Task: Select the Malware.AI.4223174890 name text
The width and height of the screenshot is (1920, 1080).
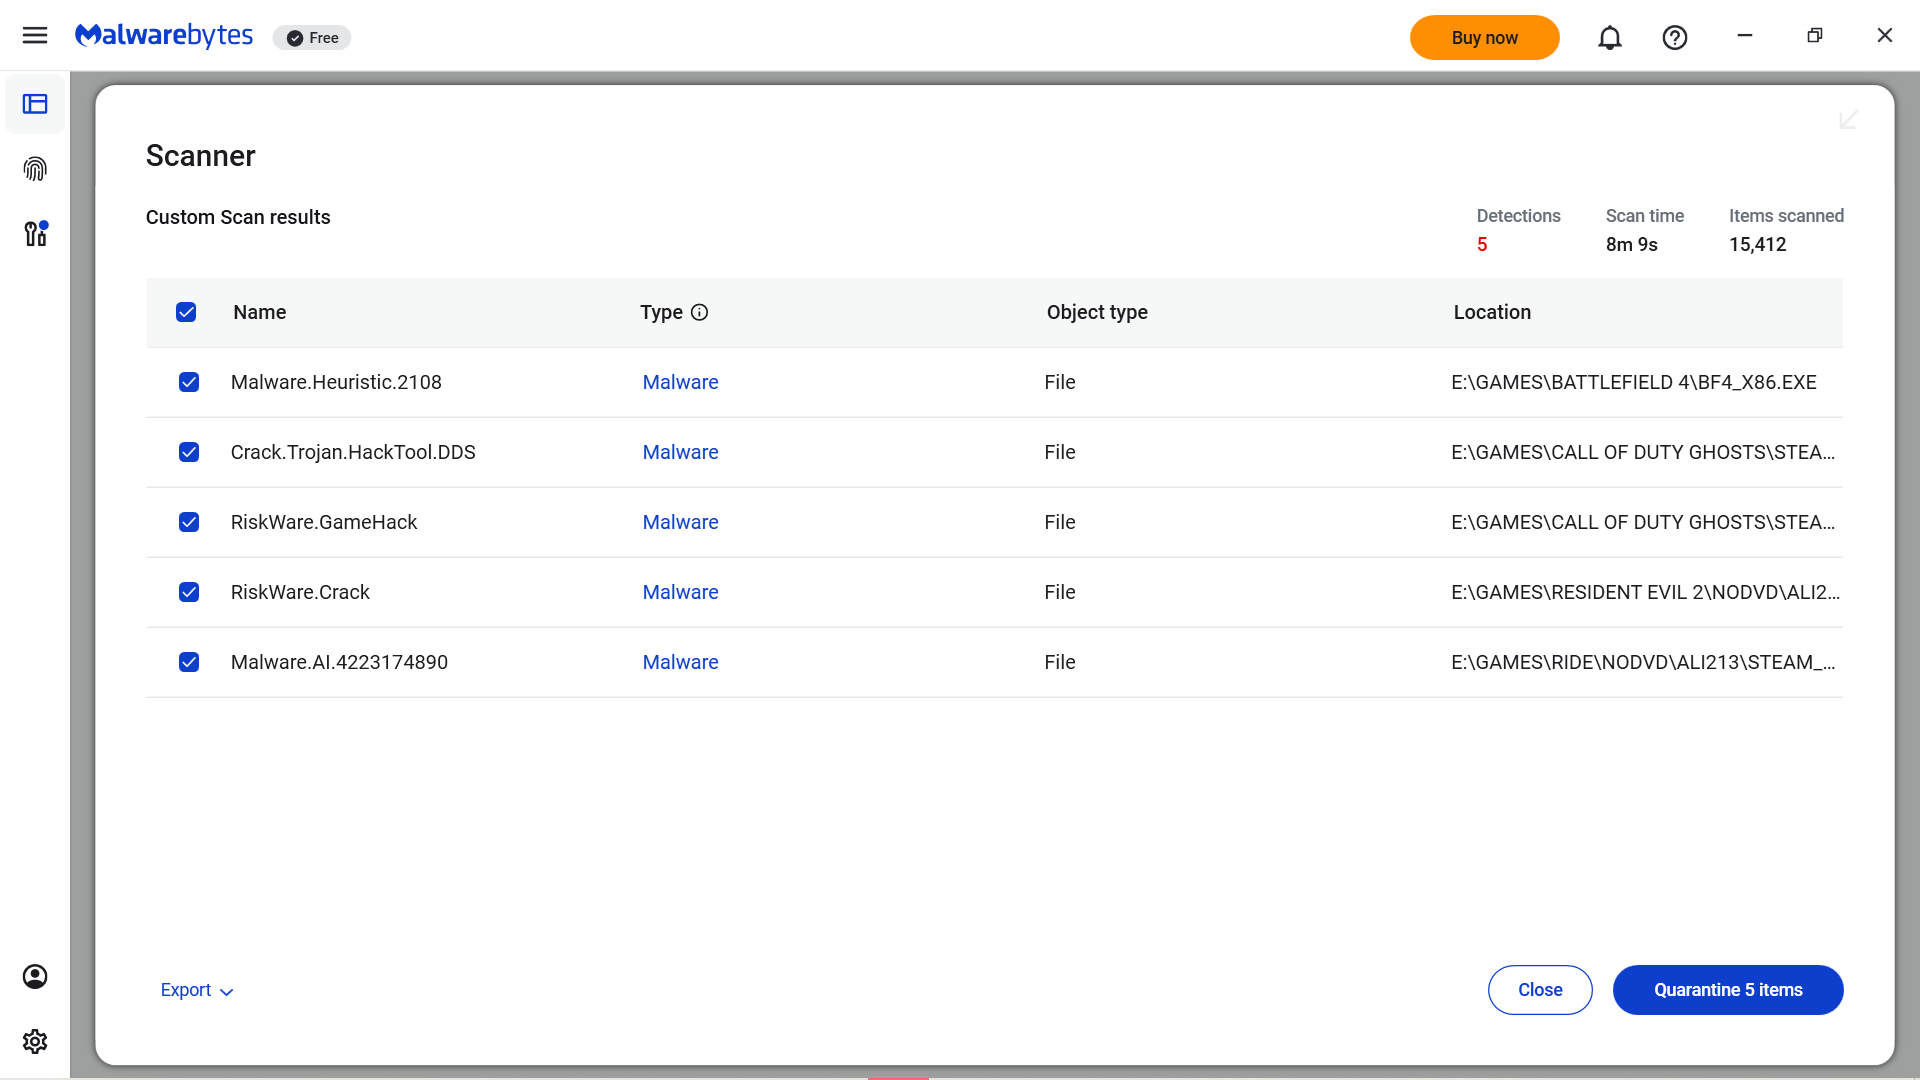Action: pos(339,662)
